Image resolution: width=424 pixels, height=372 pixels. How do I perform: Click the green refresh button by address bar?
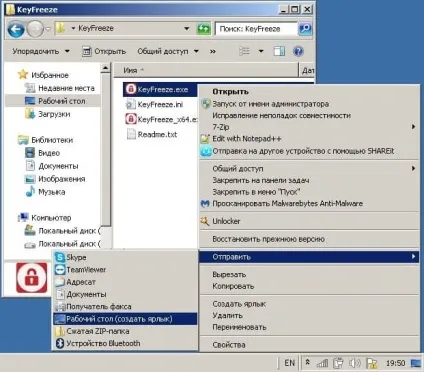[x=203, y=29]
